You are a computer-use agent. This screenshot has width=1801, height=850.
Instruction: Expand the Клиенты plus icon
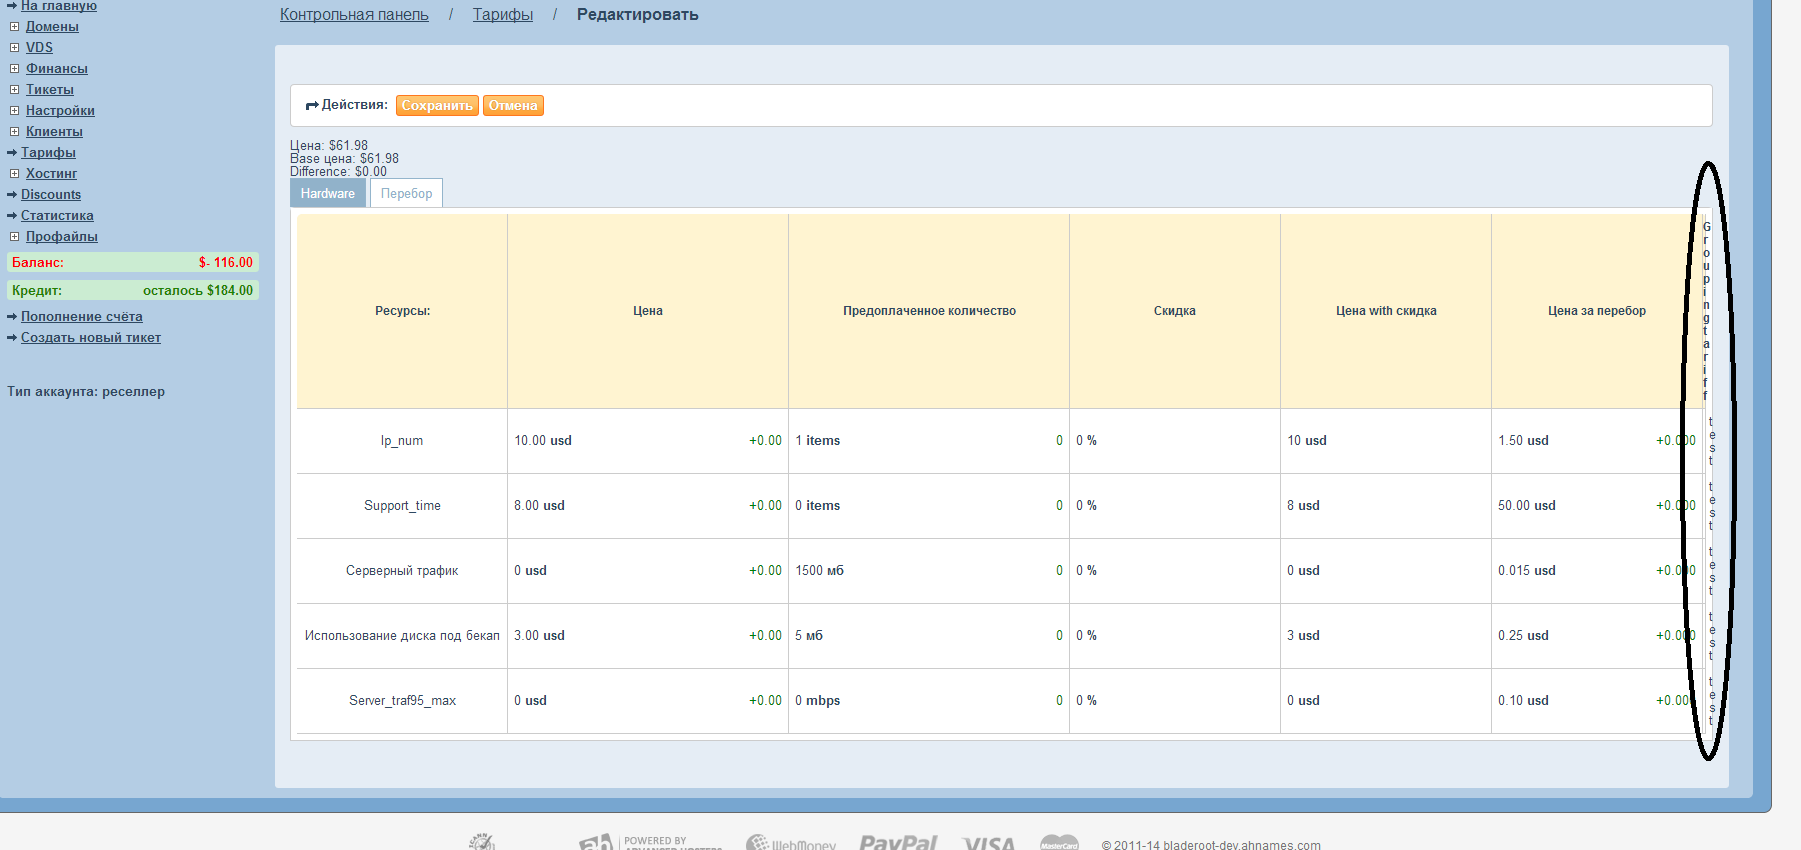[15, 132]
